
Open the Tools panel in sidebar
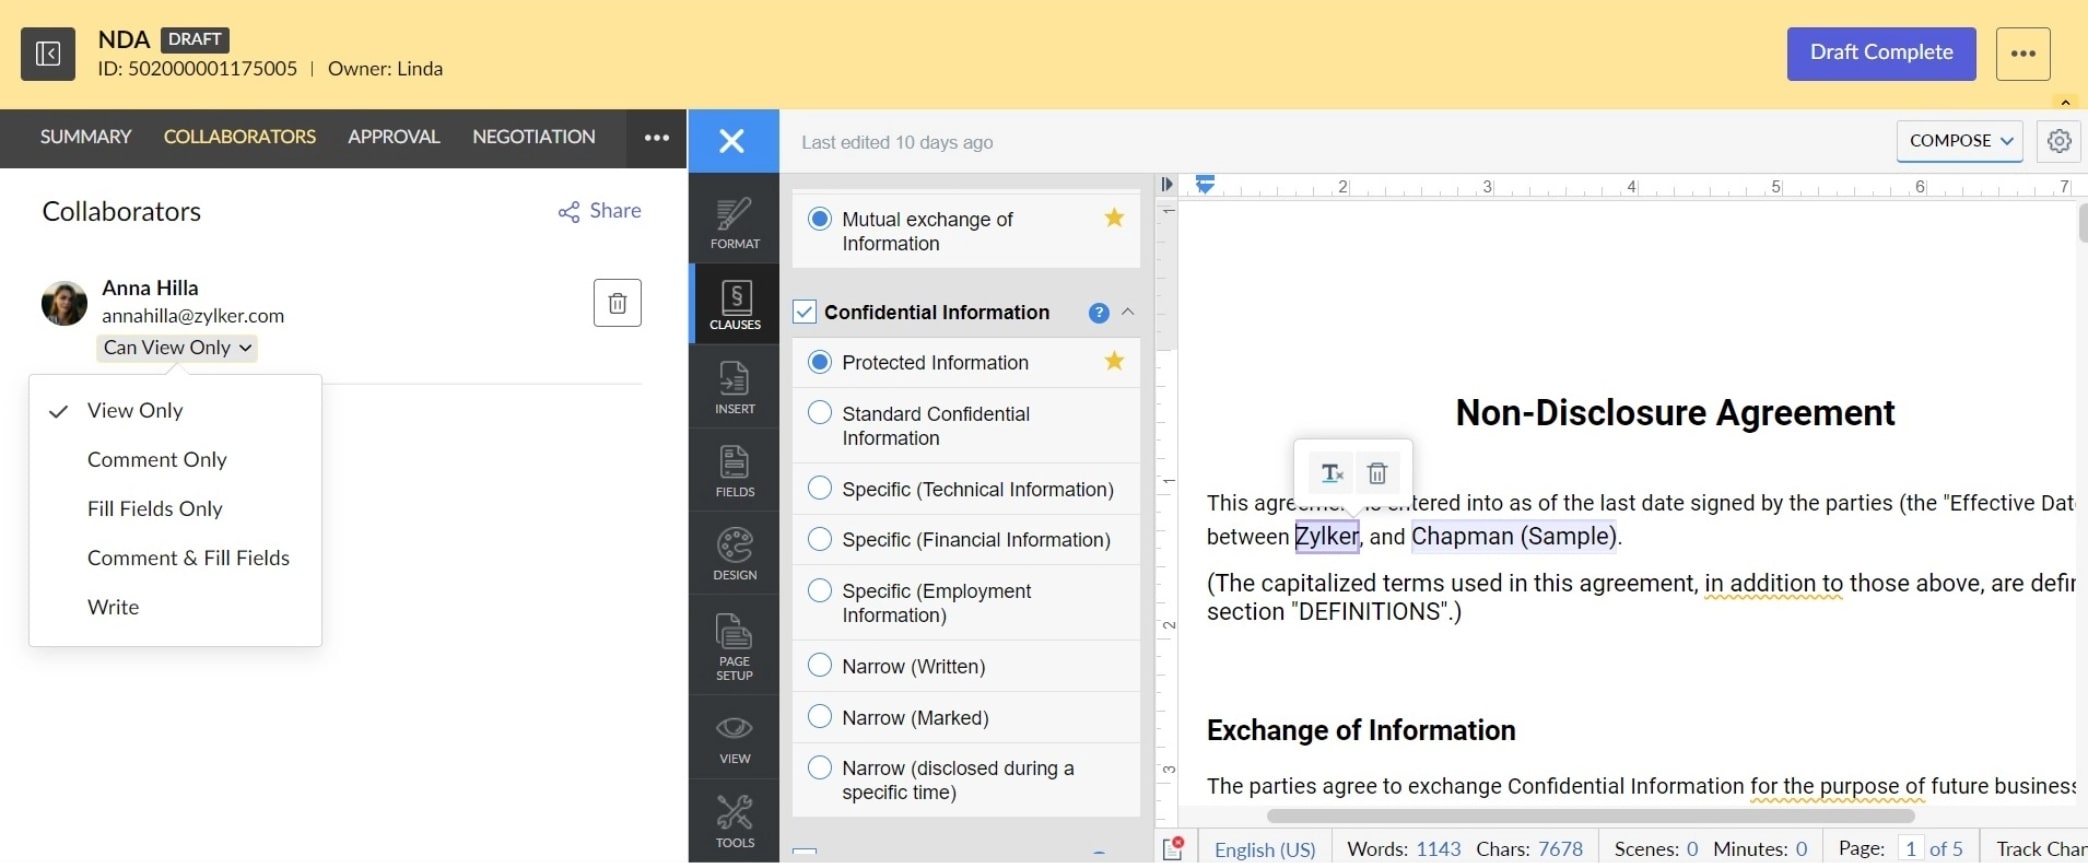click(734, 820)
